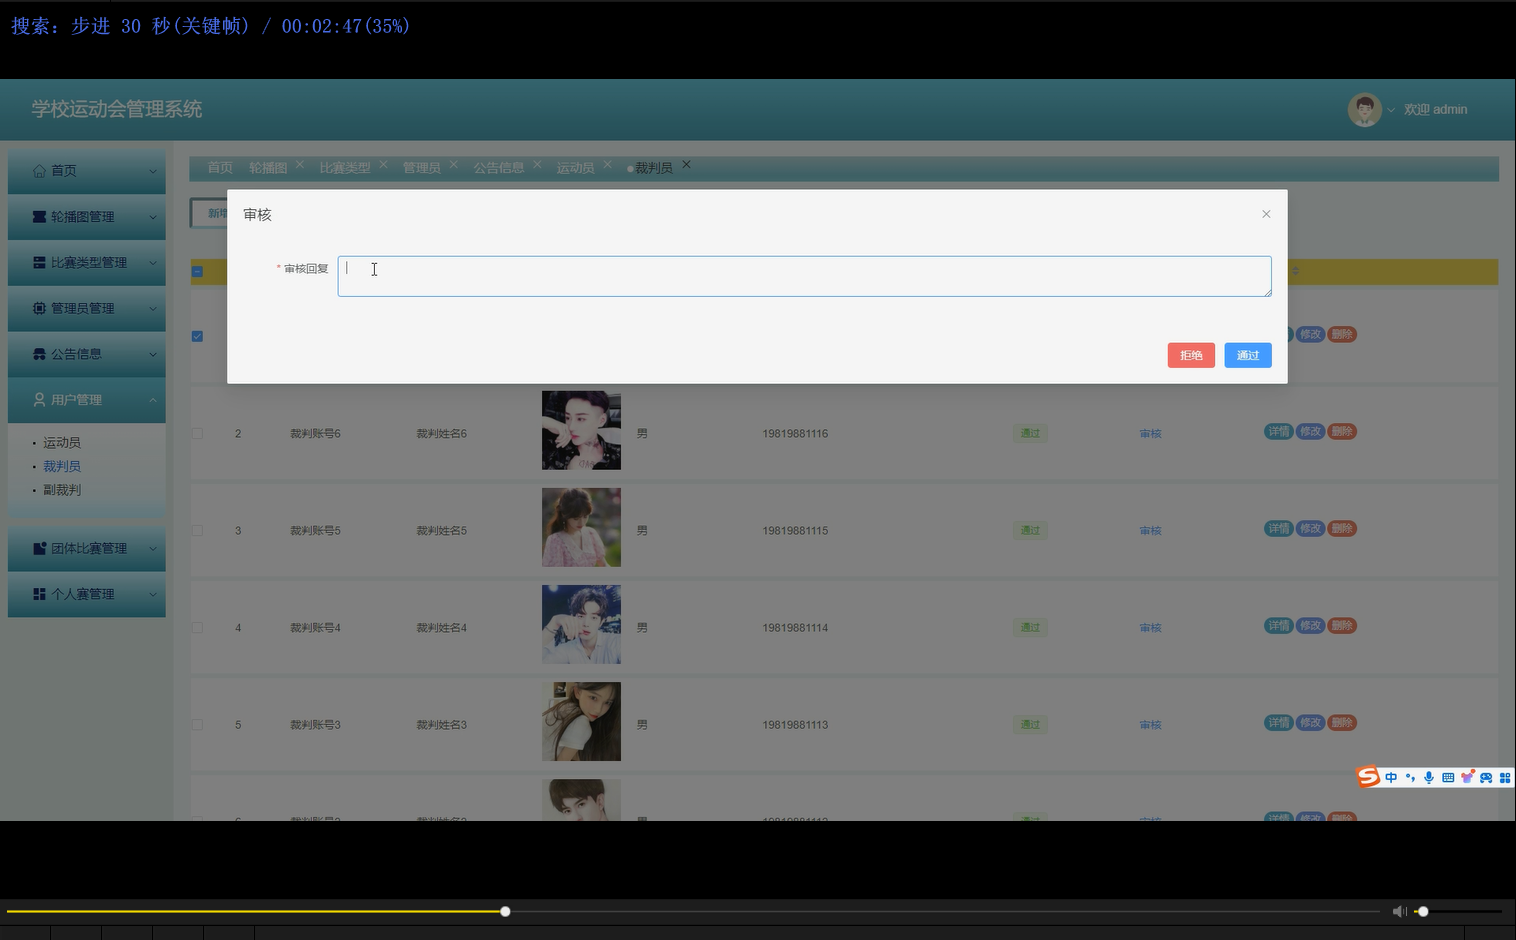This screenshot has height=940, width=1516.
Task: Click the 管理员管理 sidebar icon
Action: 39,308
